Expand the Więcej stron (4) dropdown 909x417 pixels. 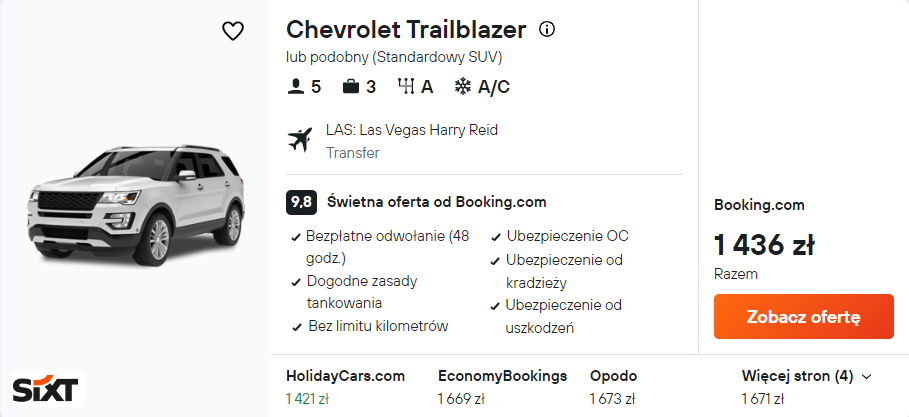(x=807, y=376)
